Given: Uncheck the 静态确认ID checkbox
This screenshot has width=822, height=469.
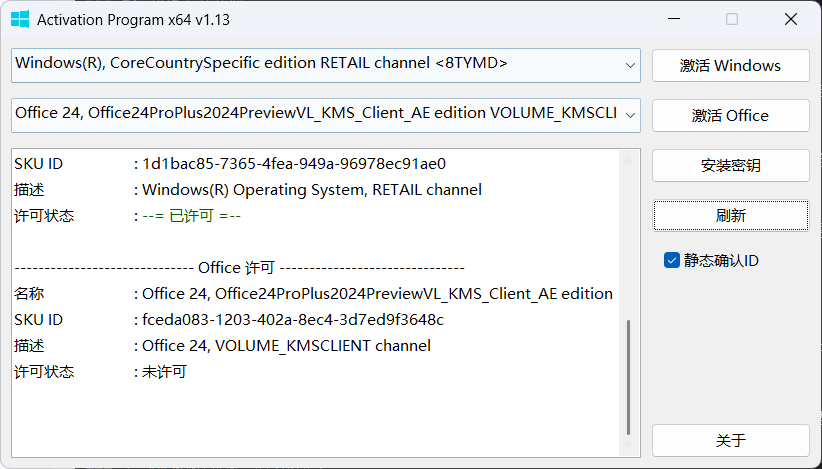Looking at the screenshot, I should 672,260.
